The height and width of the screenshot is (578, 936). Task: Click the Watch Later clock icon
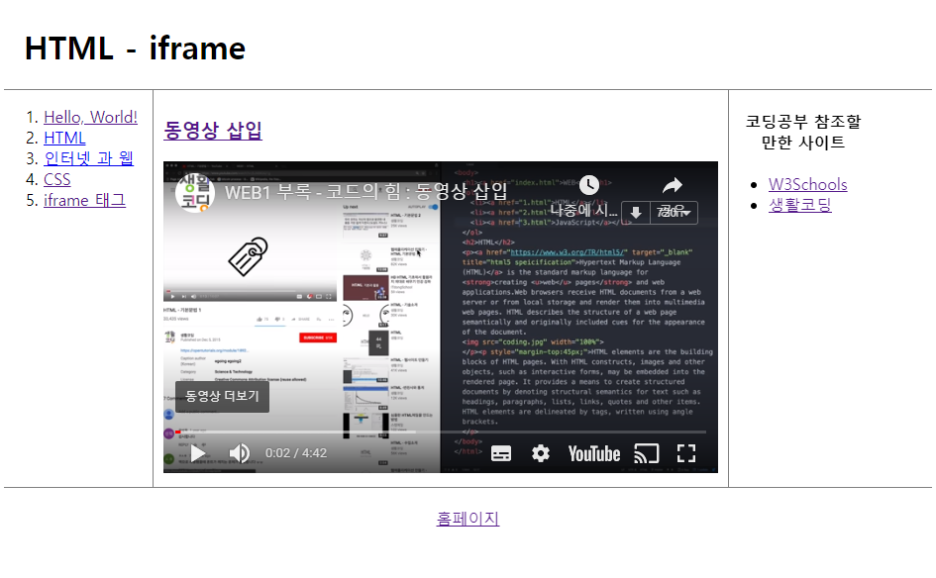(x=589, y=185)
